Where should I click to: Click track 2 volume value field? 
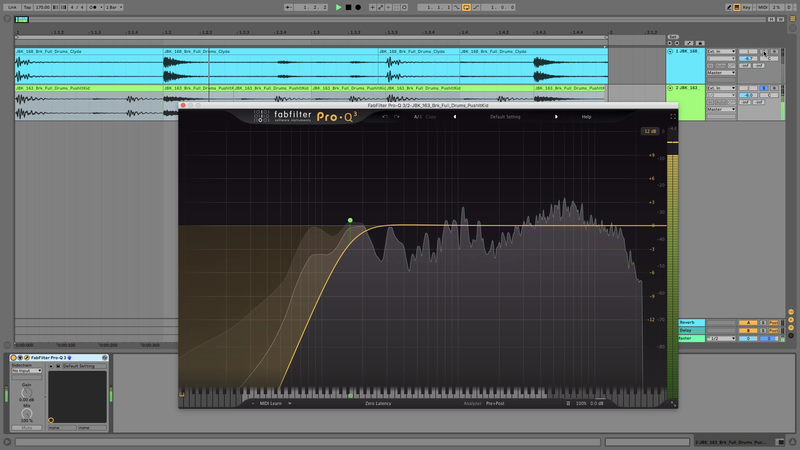(748, 95)
